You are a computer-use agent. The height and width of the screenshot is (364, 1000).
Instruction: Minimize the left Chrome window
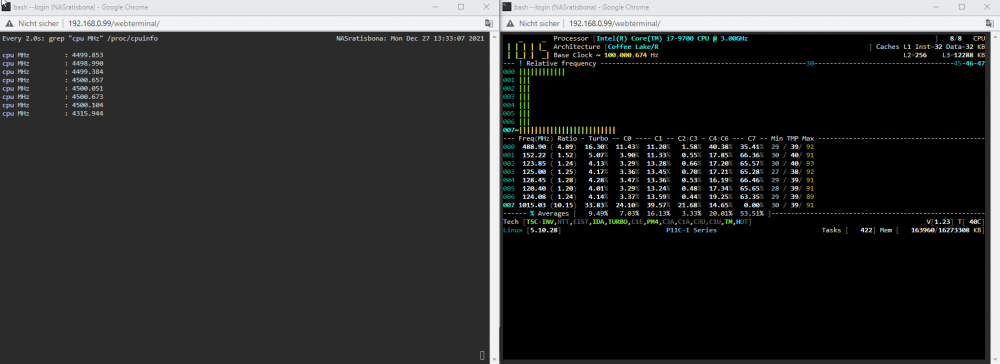434,6
